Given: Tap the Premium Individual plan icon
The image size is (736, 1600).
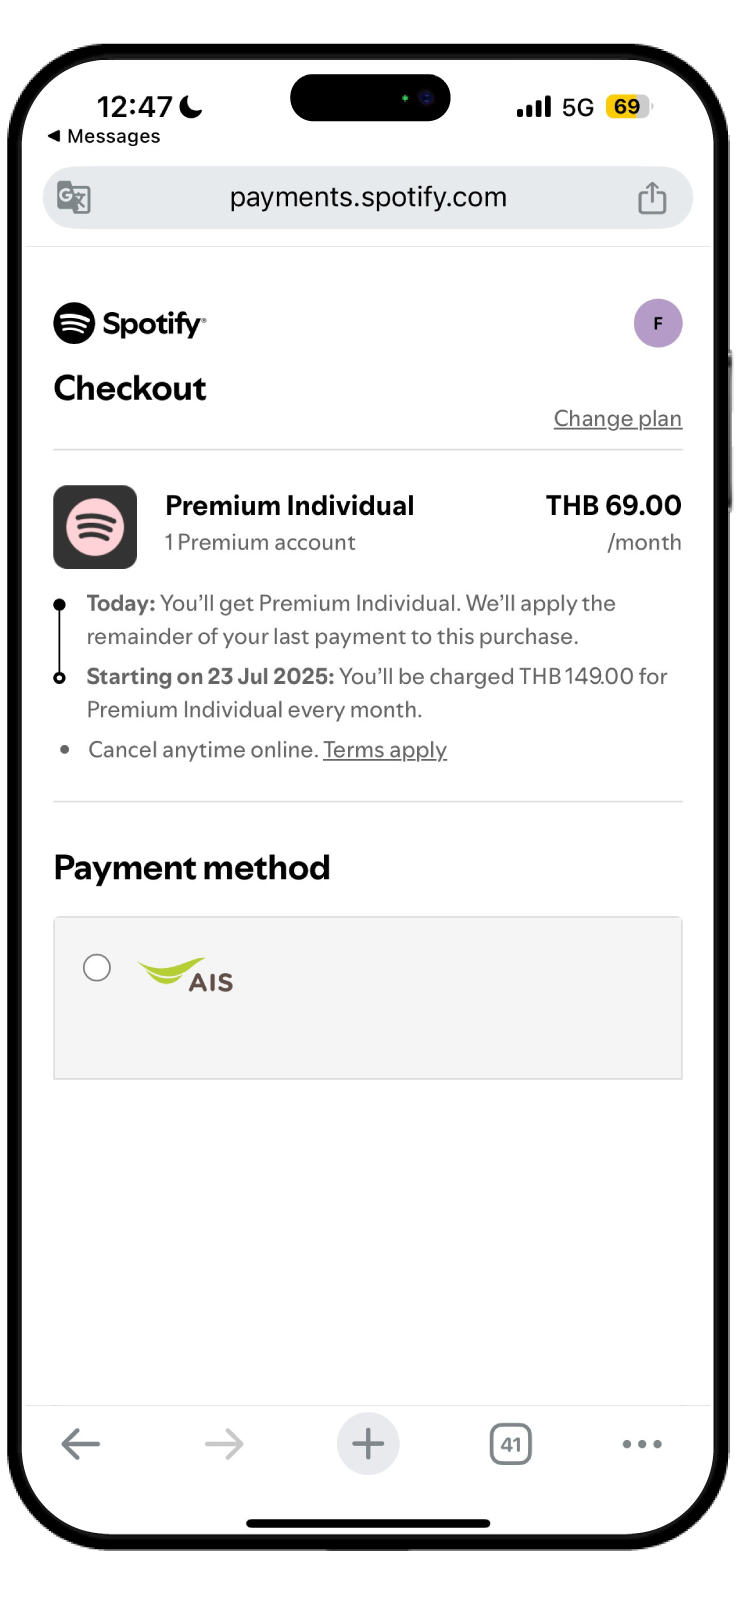Looking at the screenshot, I should (95, 527).
